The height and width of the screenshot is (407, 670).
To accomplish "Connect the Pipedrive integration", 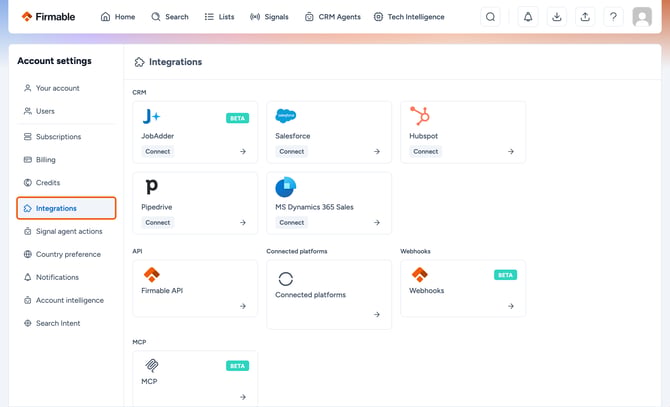I will coord(158,223).
